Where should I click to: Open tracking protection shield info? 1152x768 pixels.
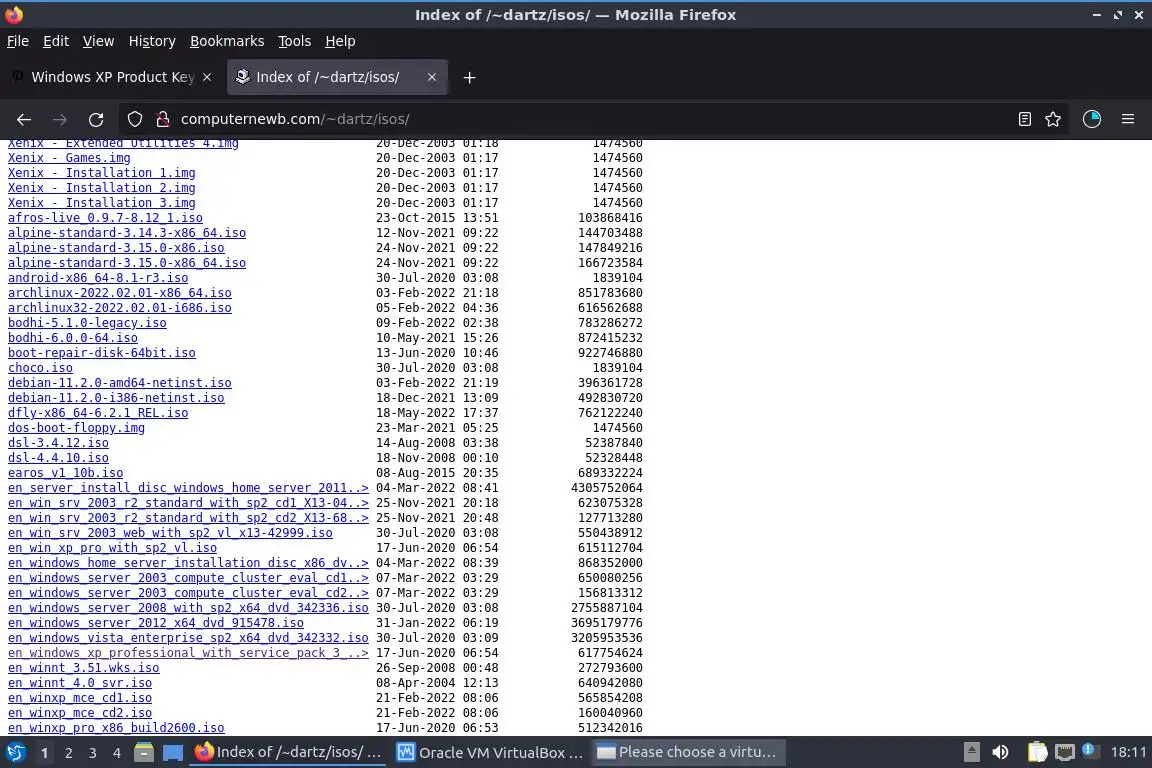pyautogui.click(x=134, y=119)
